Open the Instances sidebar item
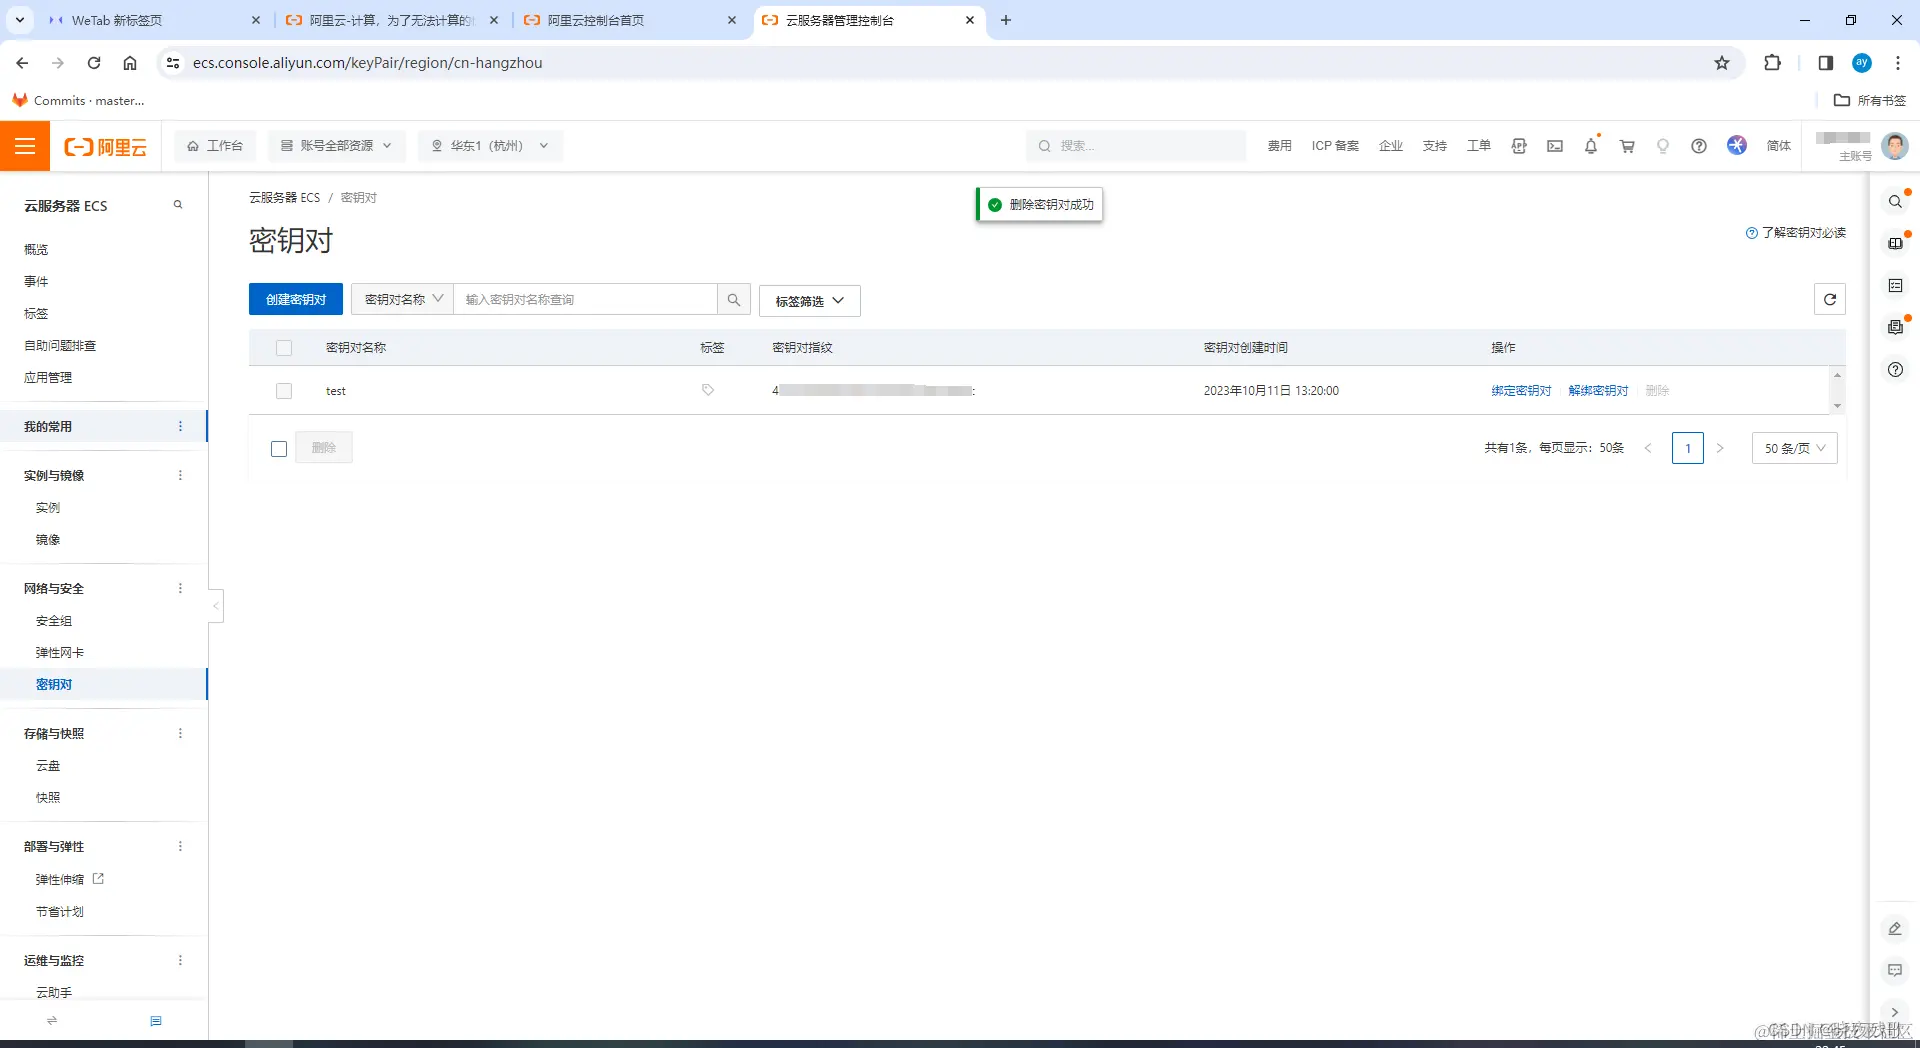1920x1048 pixels. point(48,508)
